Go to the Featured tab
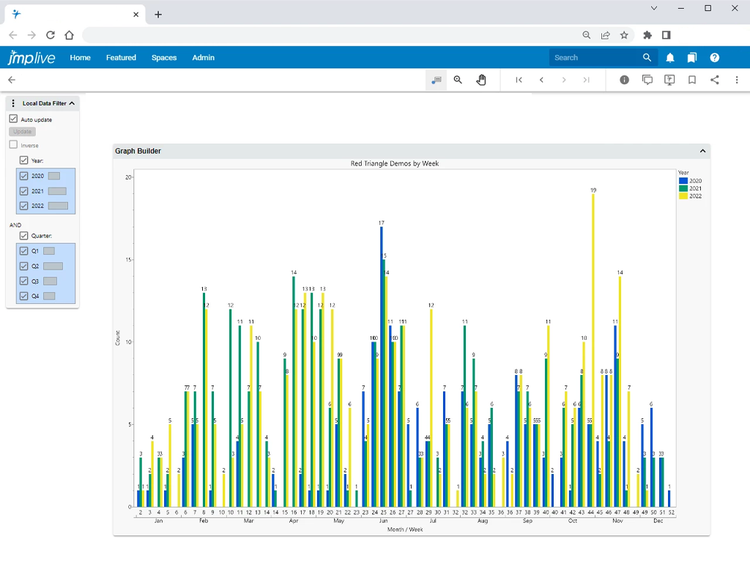This screenshot has height=583, width=750. tap(121, 58)
